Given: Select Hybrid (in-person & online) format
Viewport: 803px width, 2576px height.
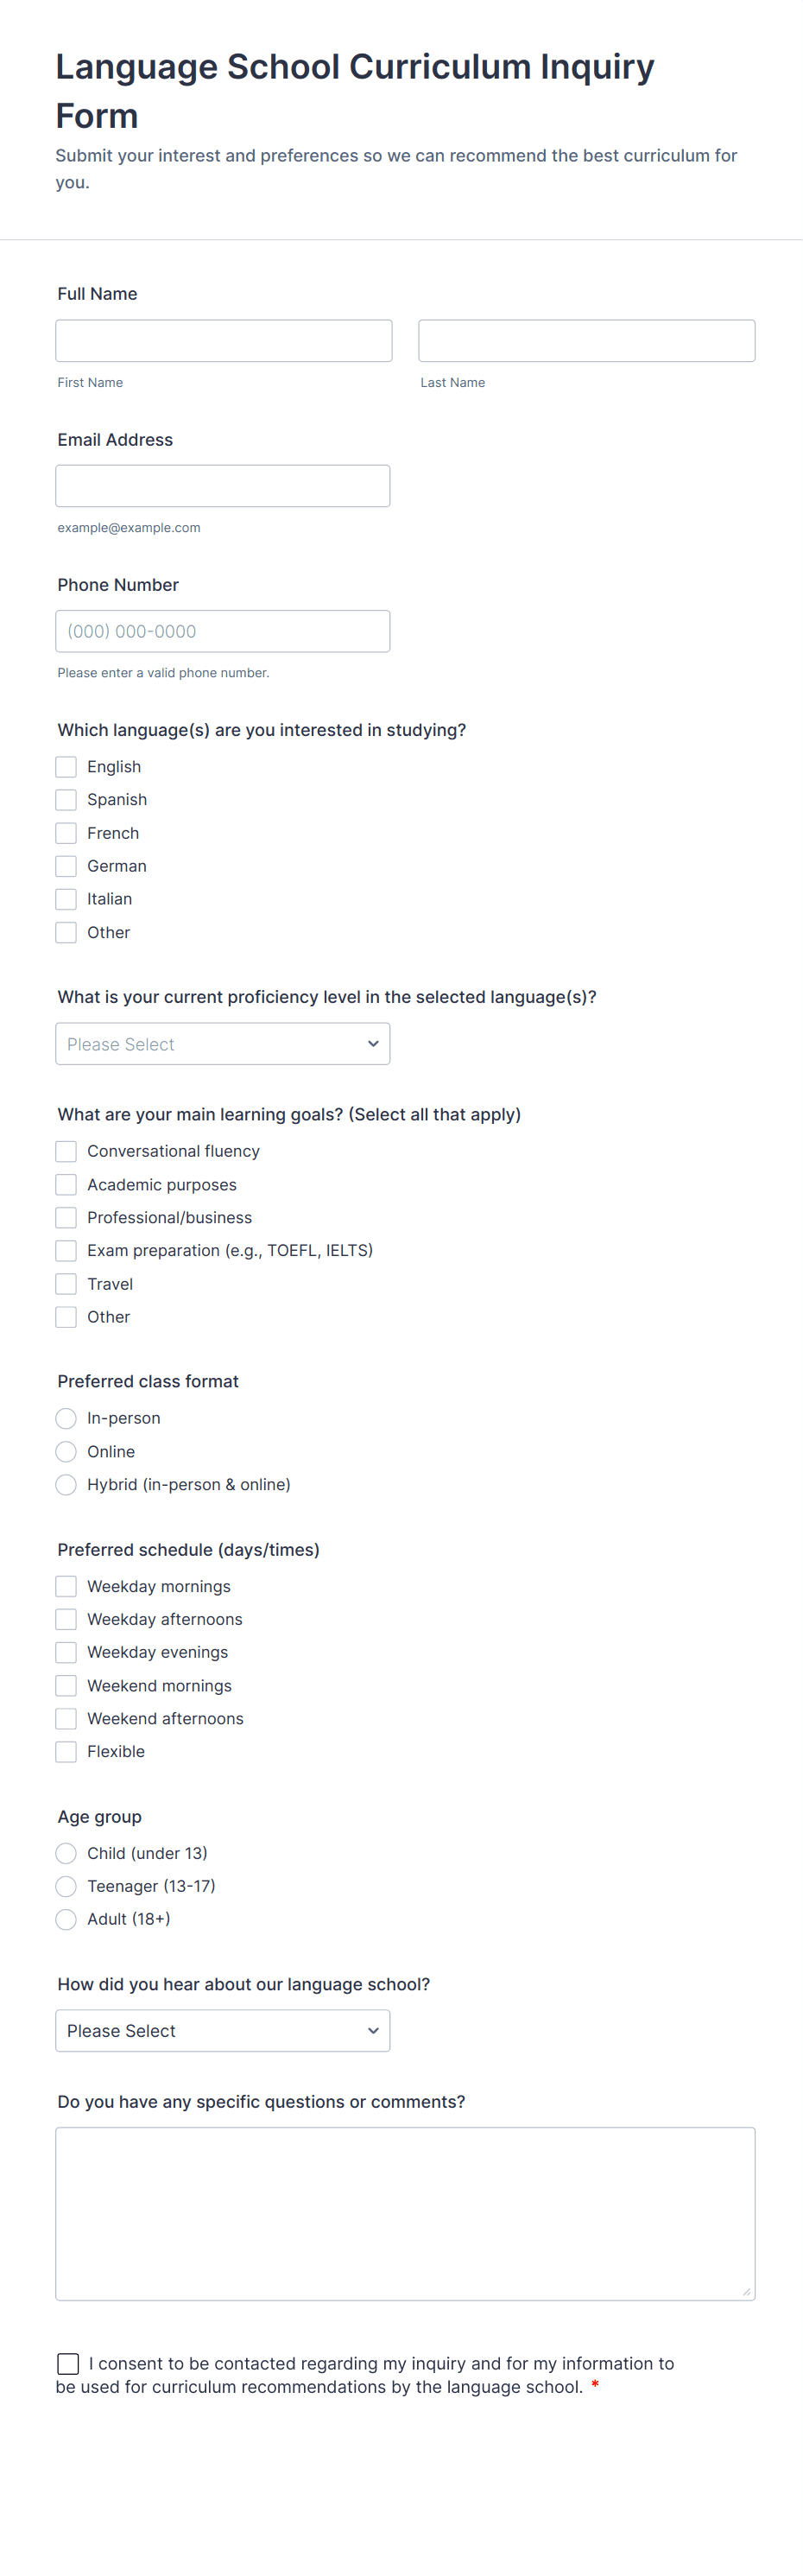Looking at the screenshot, I should click(66, 1484).
